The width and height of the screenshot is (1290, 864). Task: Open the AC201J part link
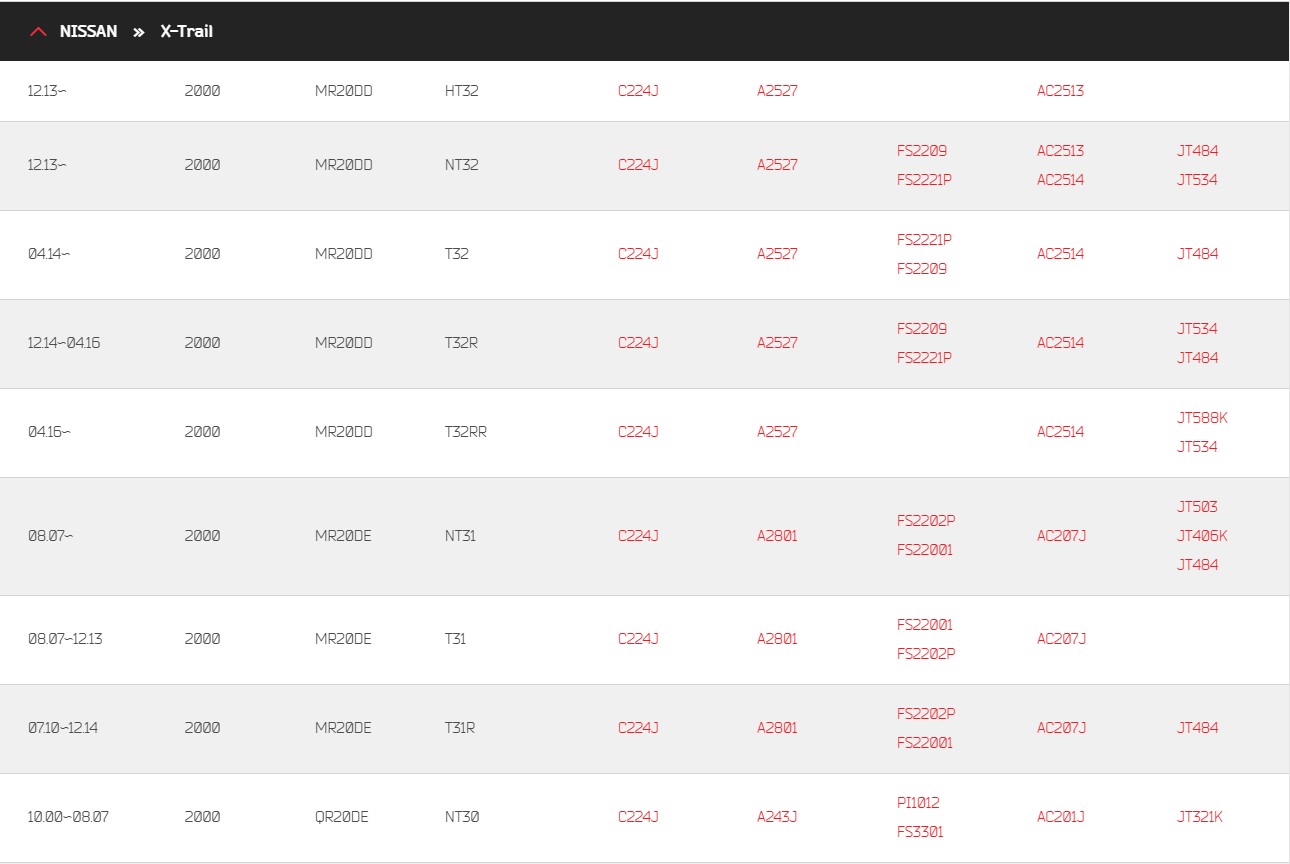click(1061, 817)
